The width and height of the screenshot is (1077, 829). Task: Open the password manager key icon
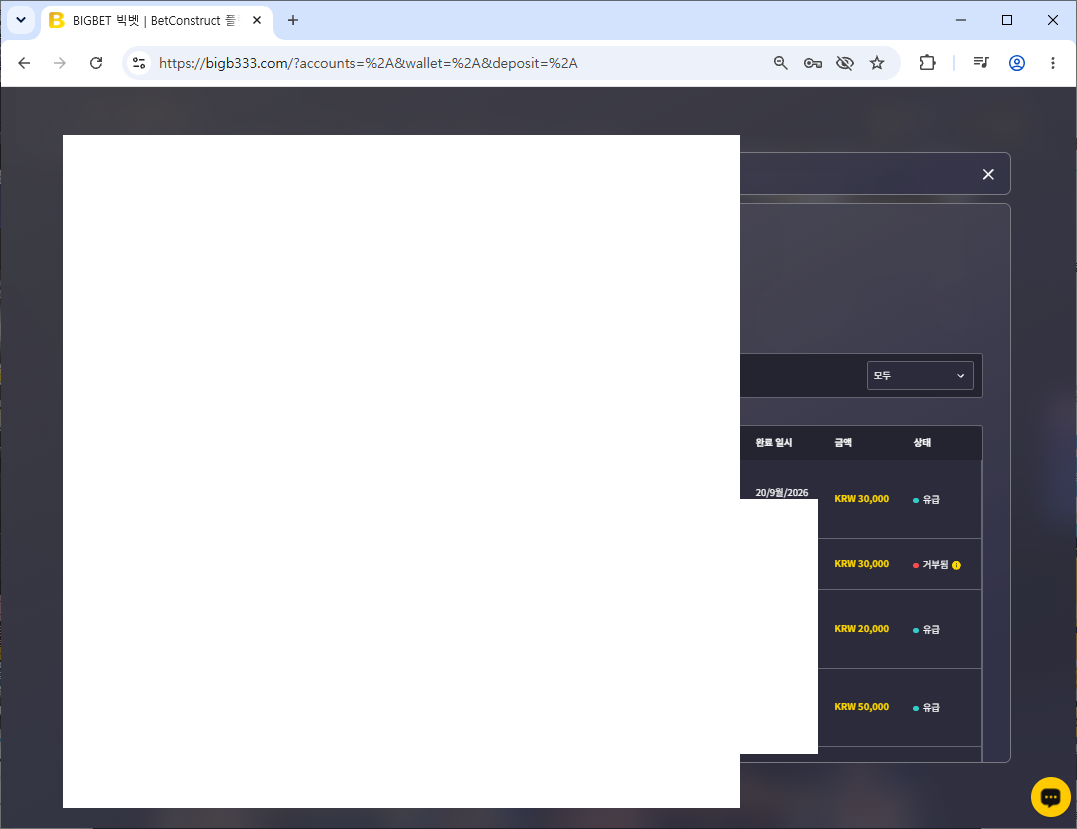813,63
